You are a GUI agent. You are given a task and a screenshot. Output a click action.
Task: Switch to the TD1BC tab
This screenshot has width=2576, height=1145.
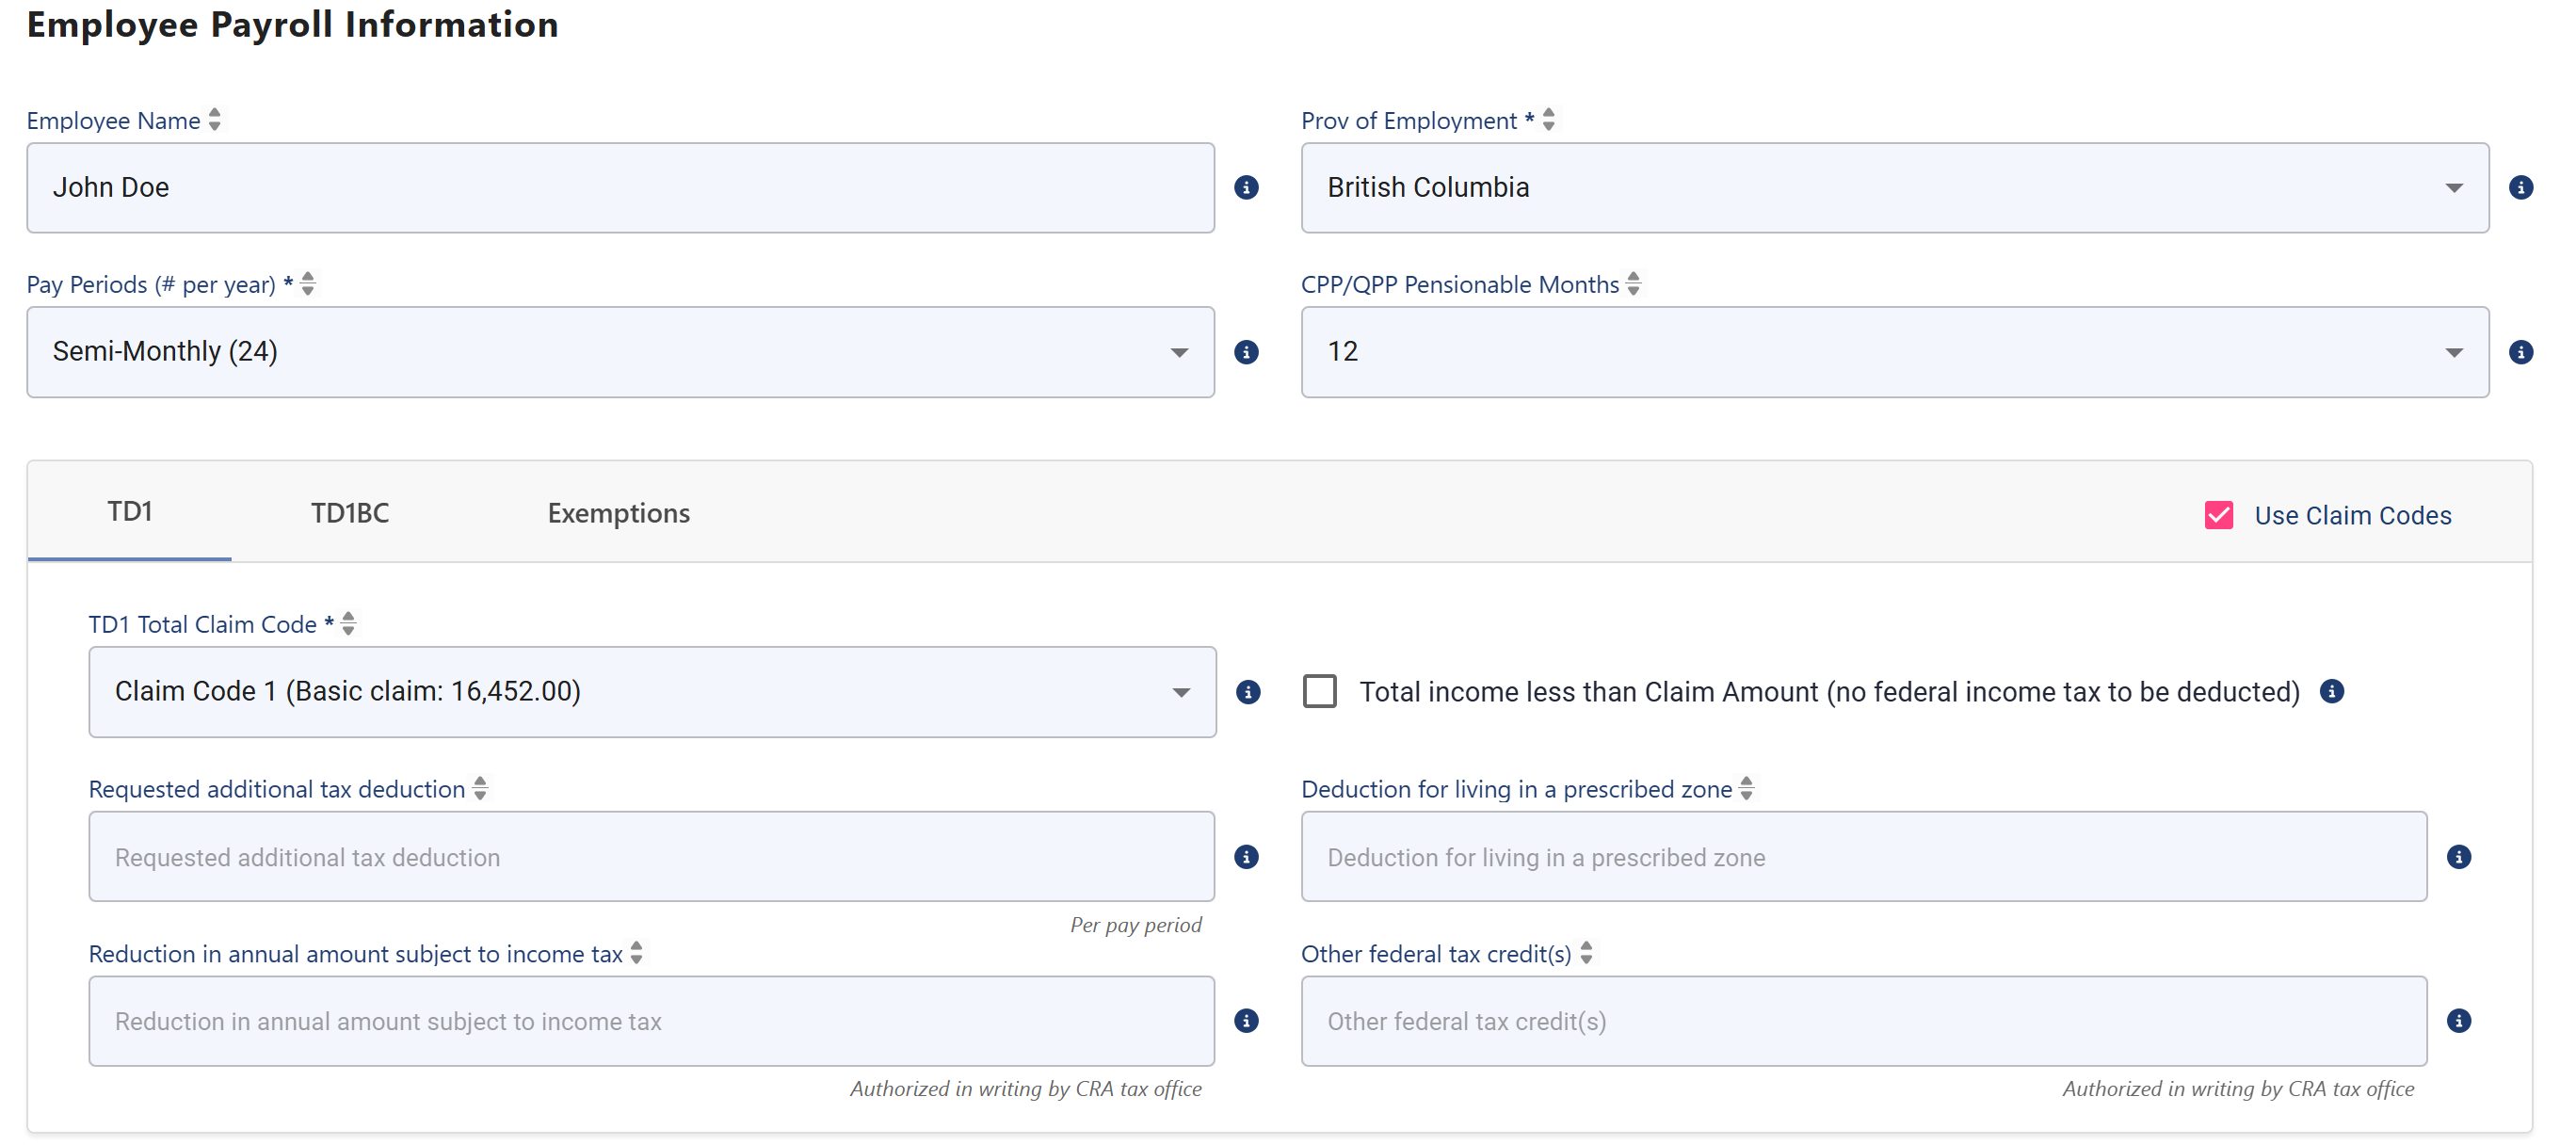(350, 513)
